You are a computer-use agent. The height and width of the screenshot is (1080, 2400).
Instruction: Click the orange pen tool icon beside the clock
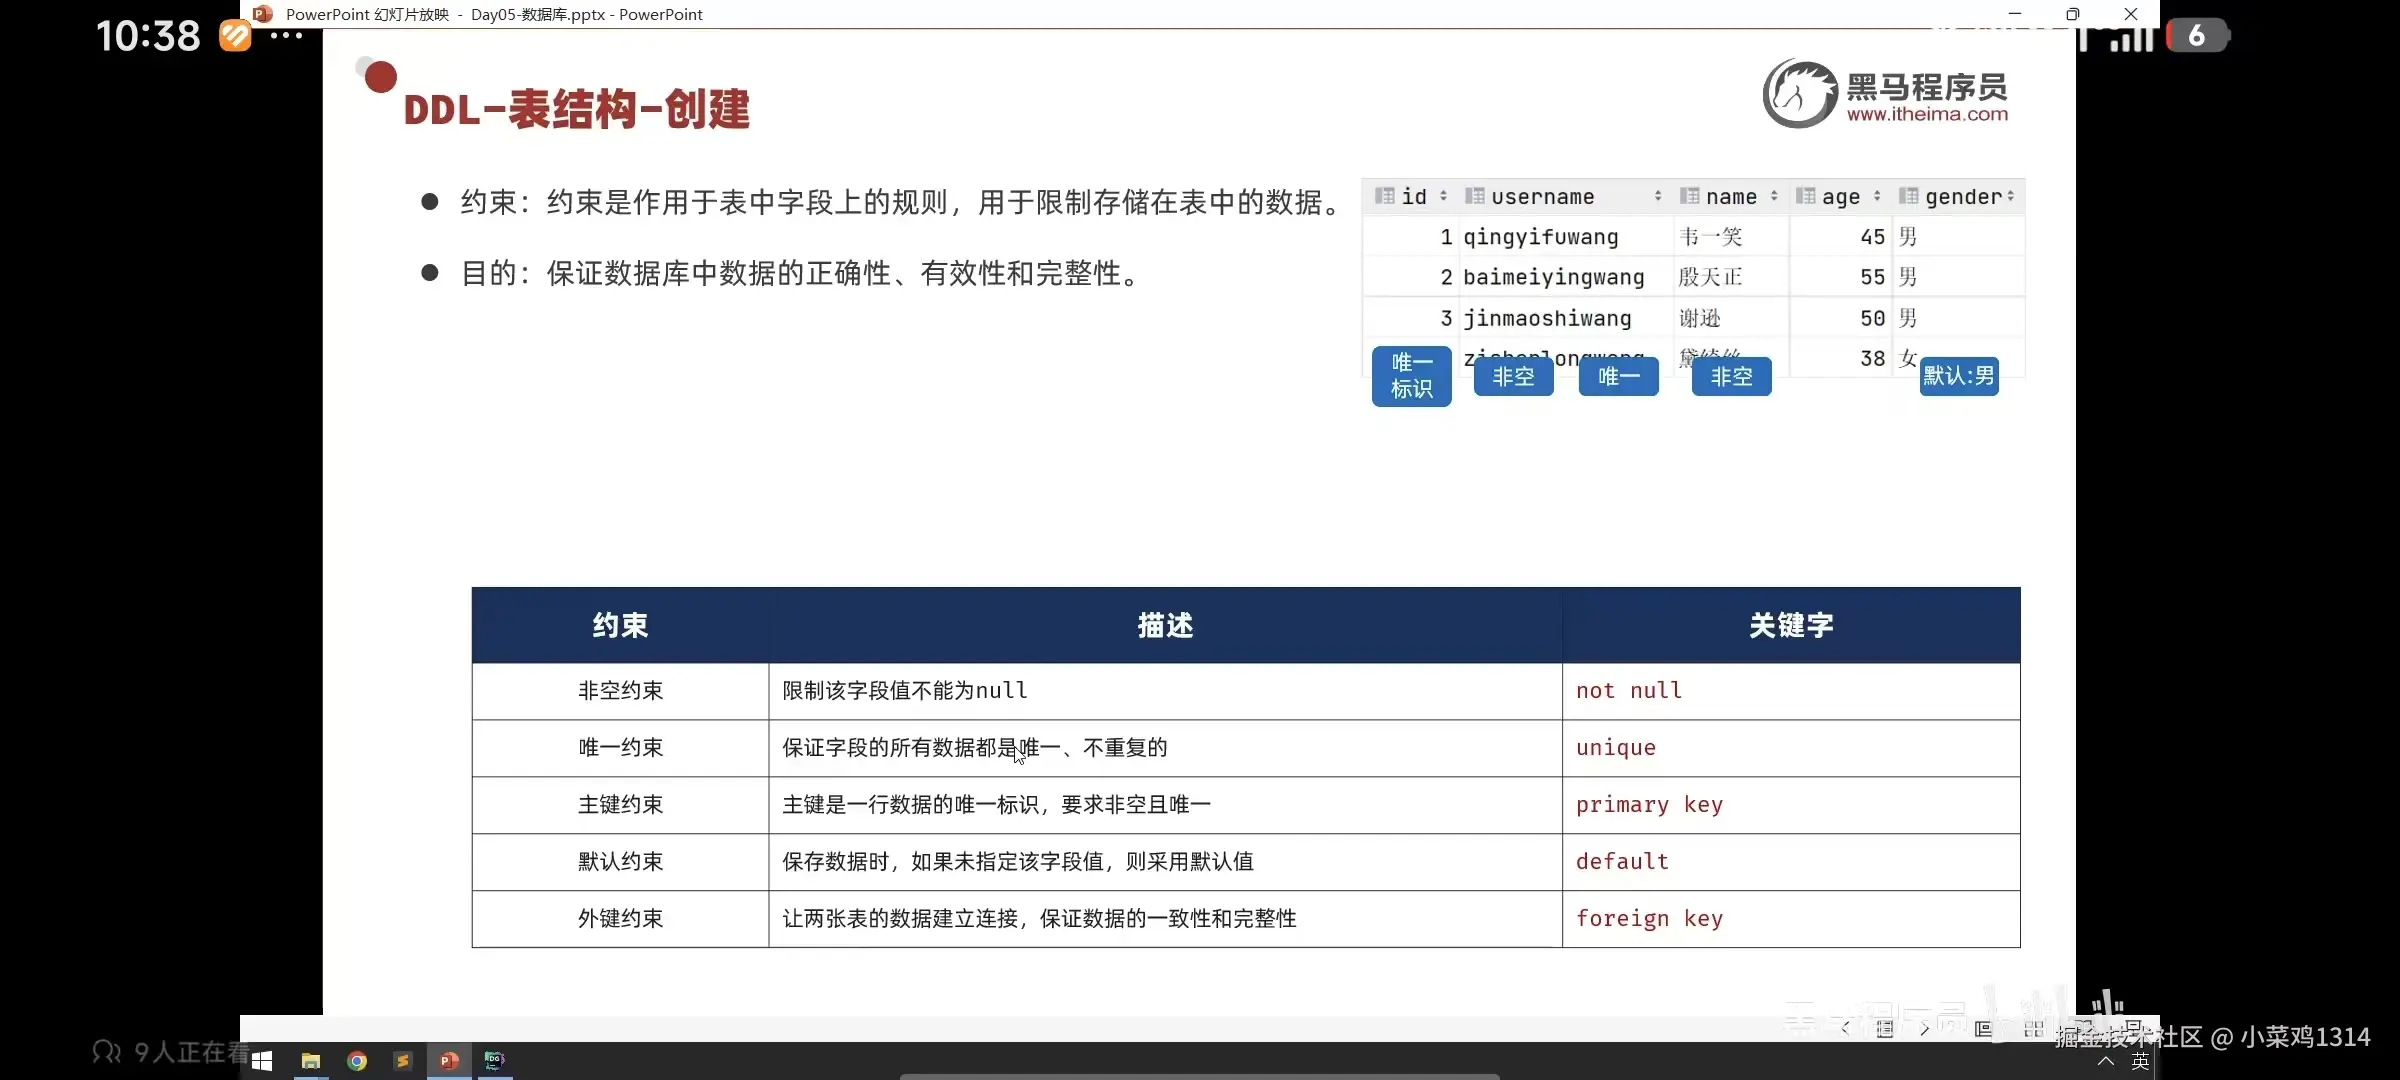(x=234, y=35)
